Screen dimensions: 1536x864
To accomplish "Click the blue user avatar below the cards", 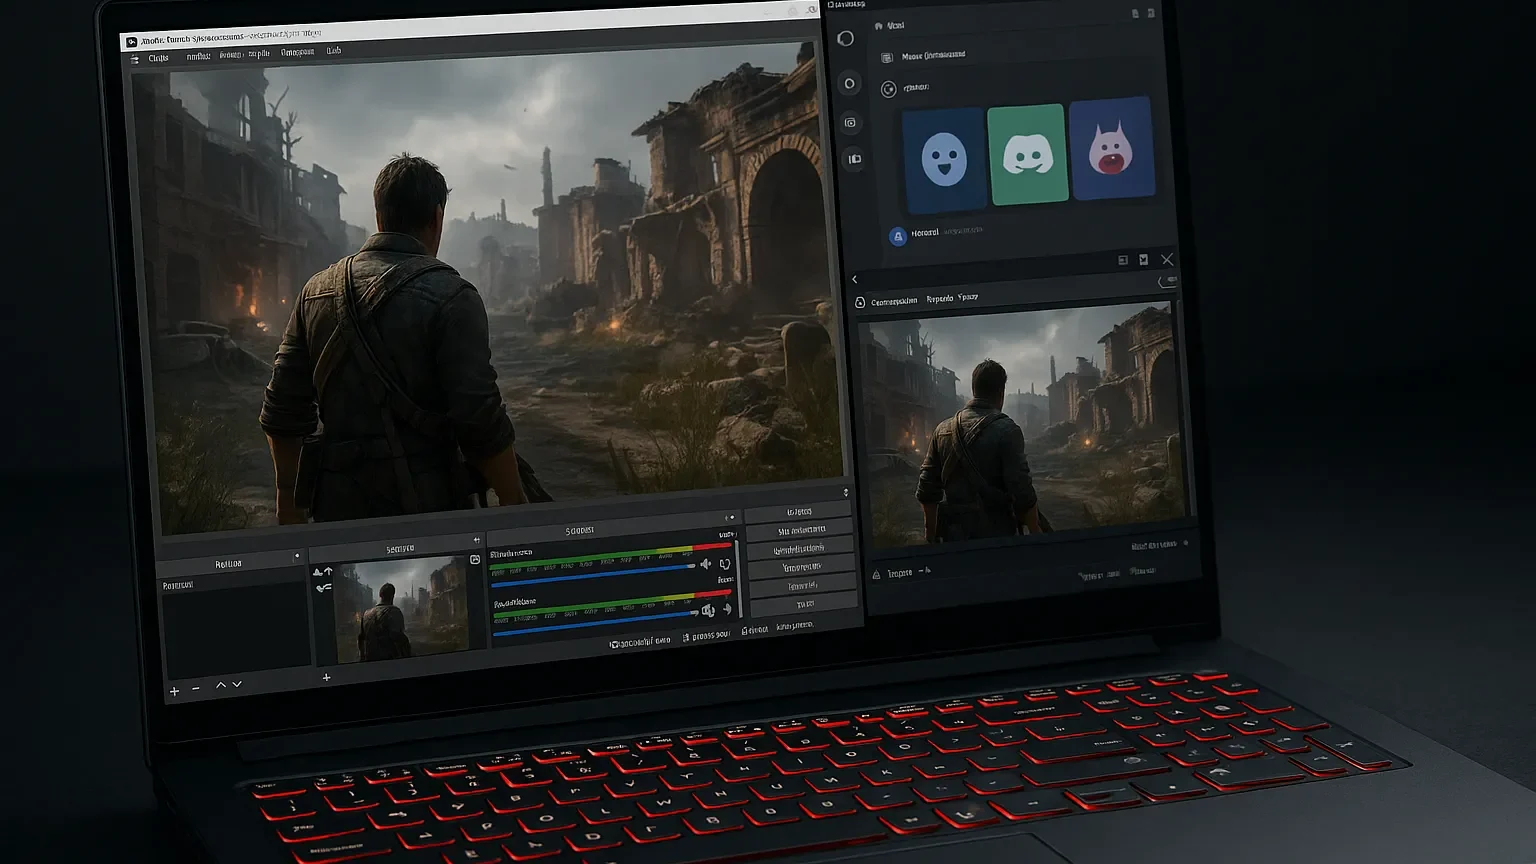I will (898, 236).
